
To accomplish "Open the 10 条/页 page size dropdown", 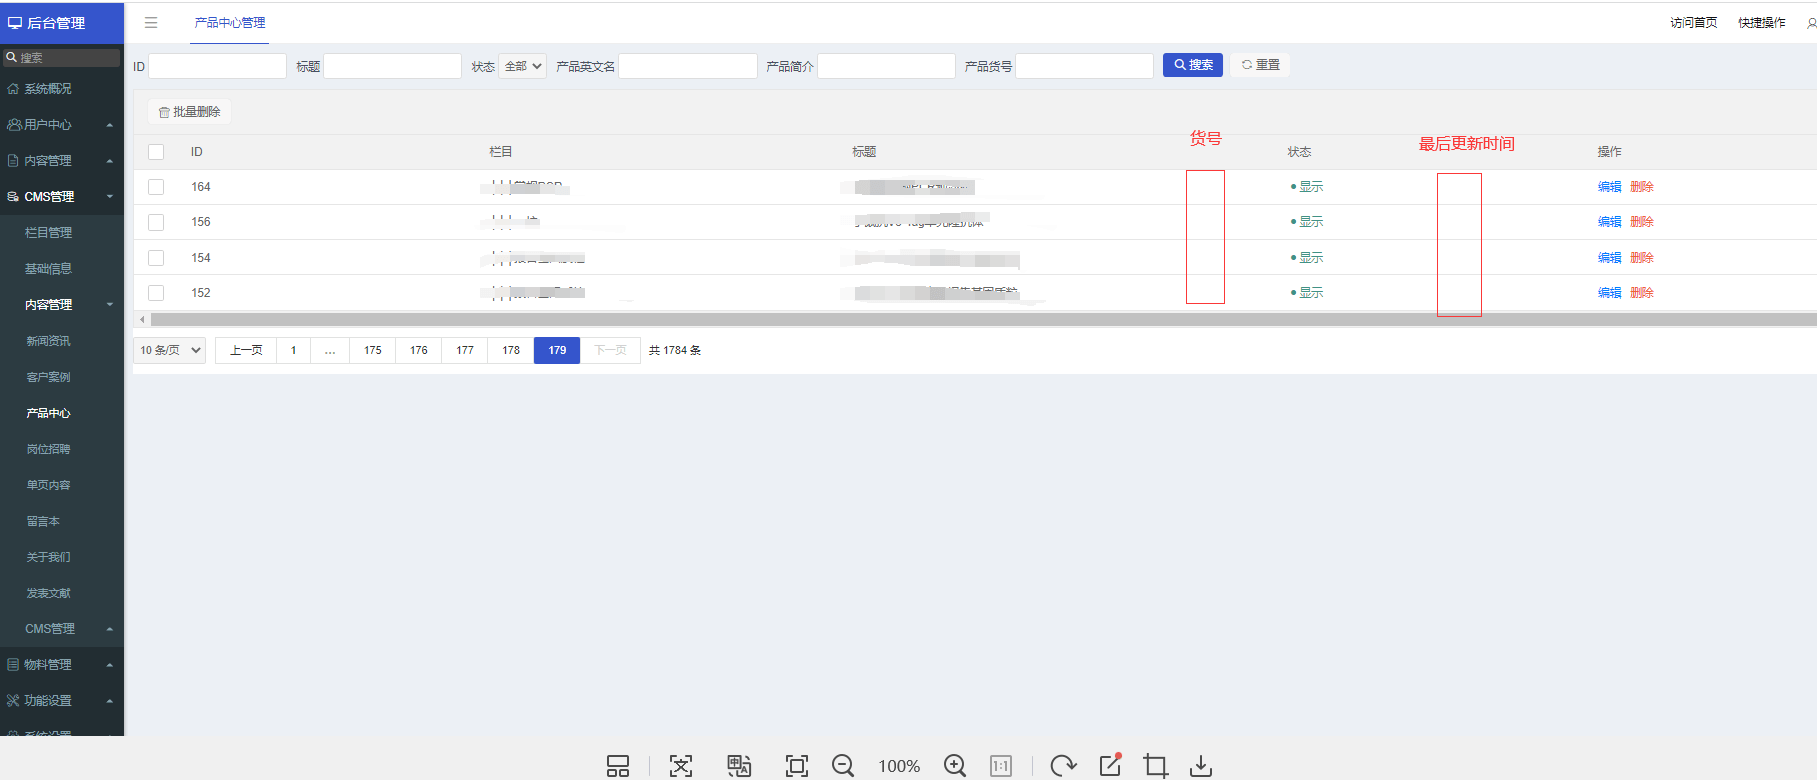I will 170,350.
